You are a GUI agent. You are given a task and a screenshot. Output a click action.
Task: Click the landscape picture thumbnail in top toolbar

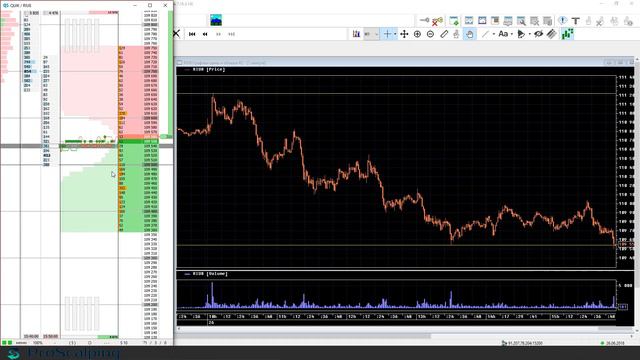click(x=216, y=20)
